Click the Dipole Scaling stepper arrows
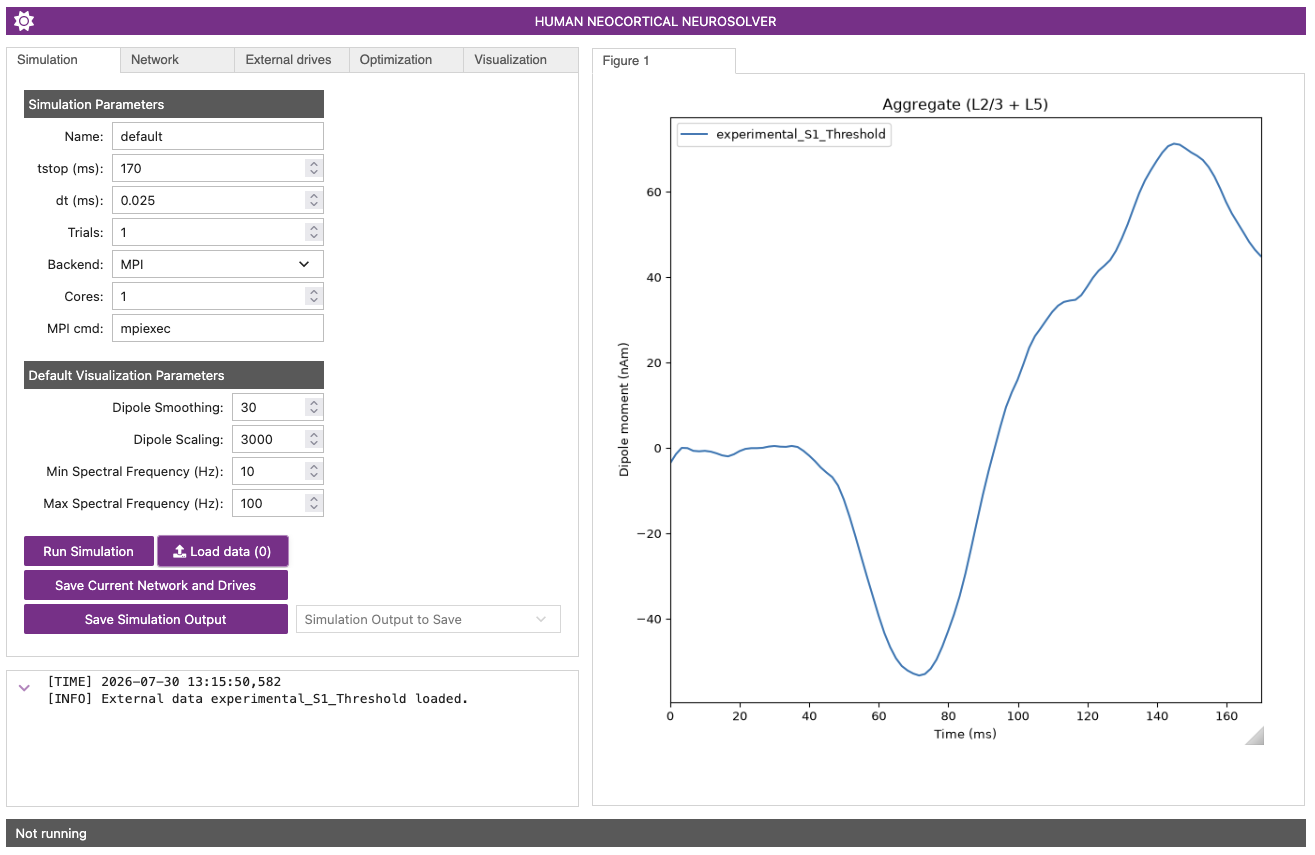Viewport: 1315px width, 855px height. pyautogui.click(x=314, y=439)
